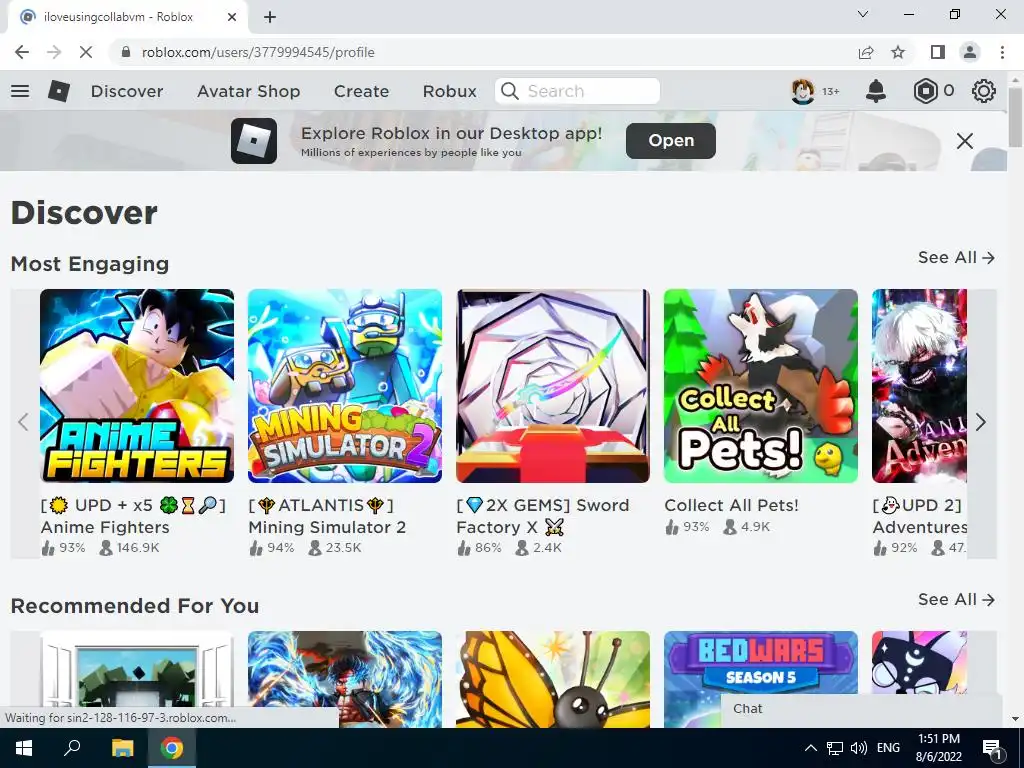
Task: Click the page vertical scrollbar thumb
Action: [1014, 118]
